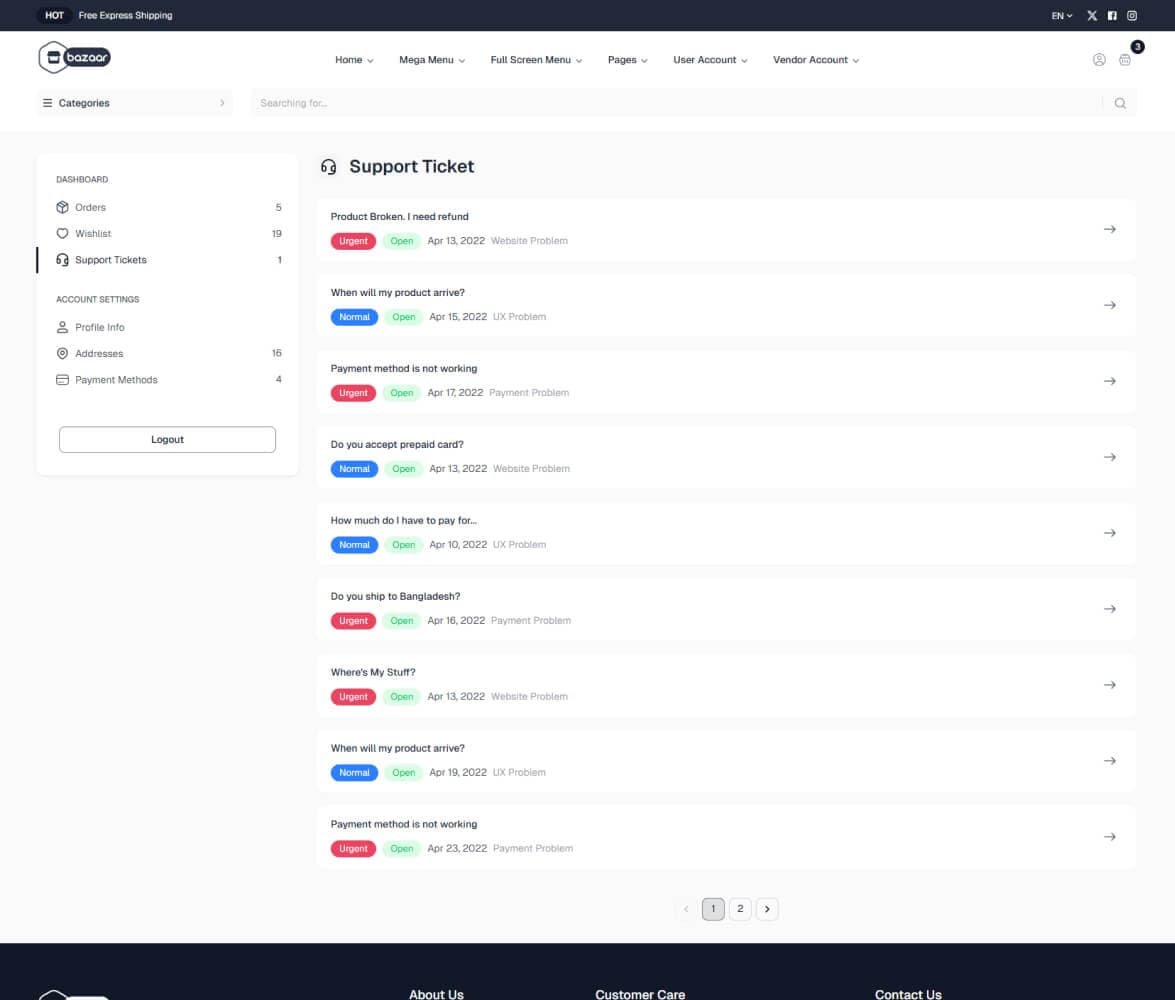Click the Addresses map pin icon
This screenshot has height=1000, width=1175.
(x=62, y=353)
